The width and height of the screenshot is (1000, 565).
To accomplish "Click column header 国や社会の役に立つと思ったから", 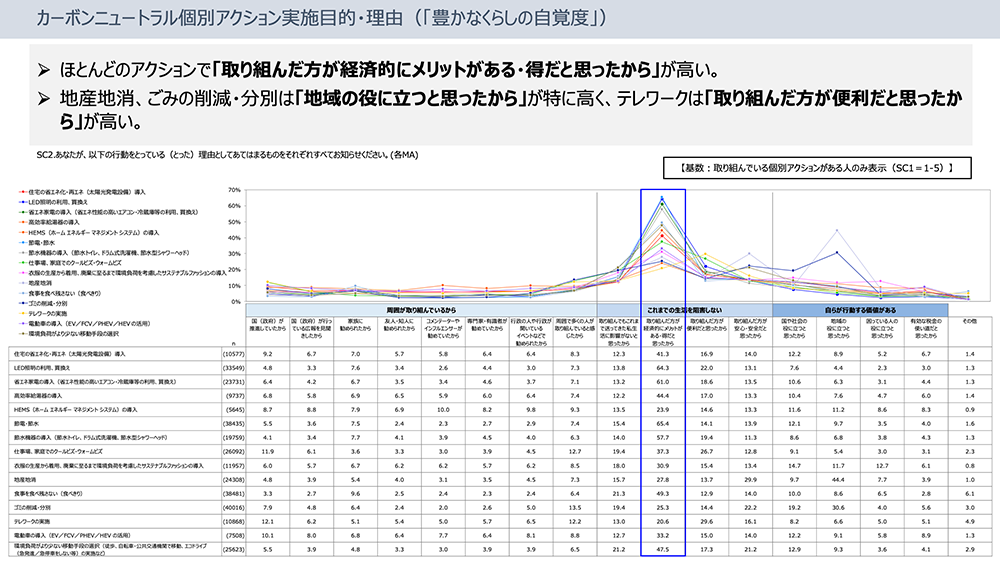I will (794, 328).
